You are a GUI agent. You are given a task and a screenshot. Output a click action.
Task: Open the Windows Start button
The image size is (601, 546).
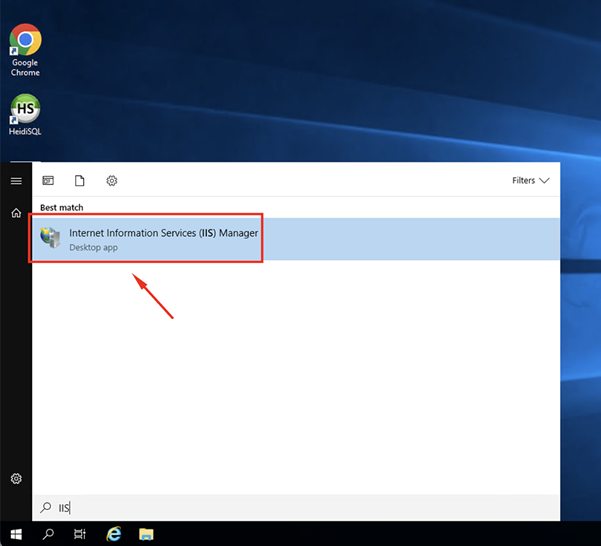16,534
